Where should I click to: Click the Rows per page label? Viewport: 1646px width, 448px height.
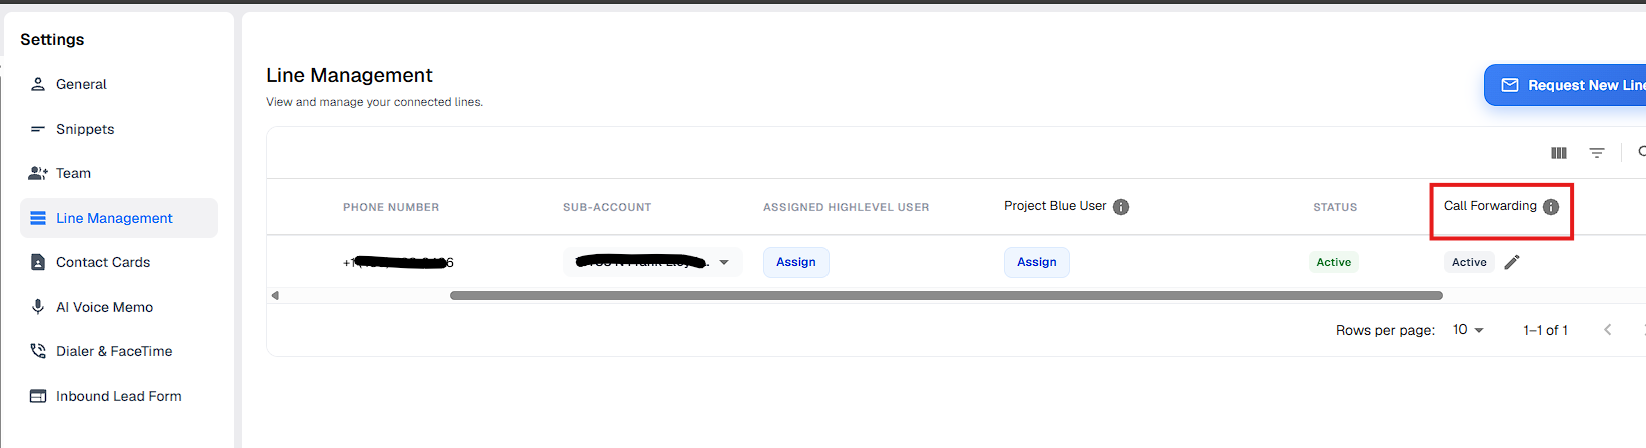[1385, 330]
